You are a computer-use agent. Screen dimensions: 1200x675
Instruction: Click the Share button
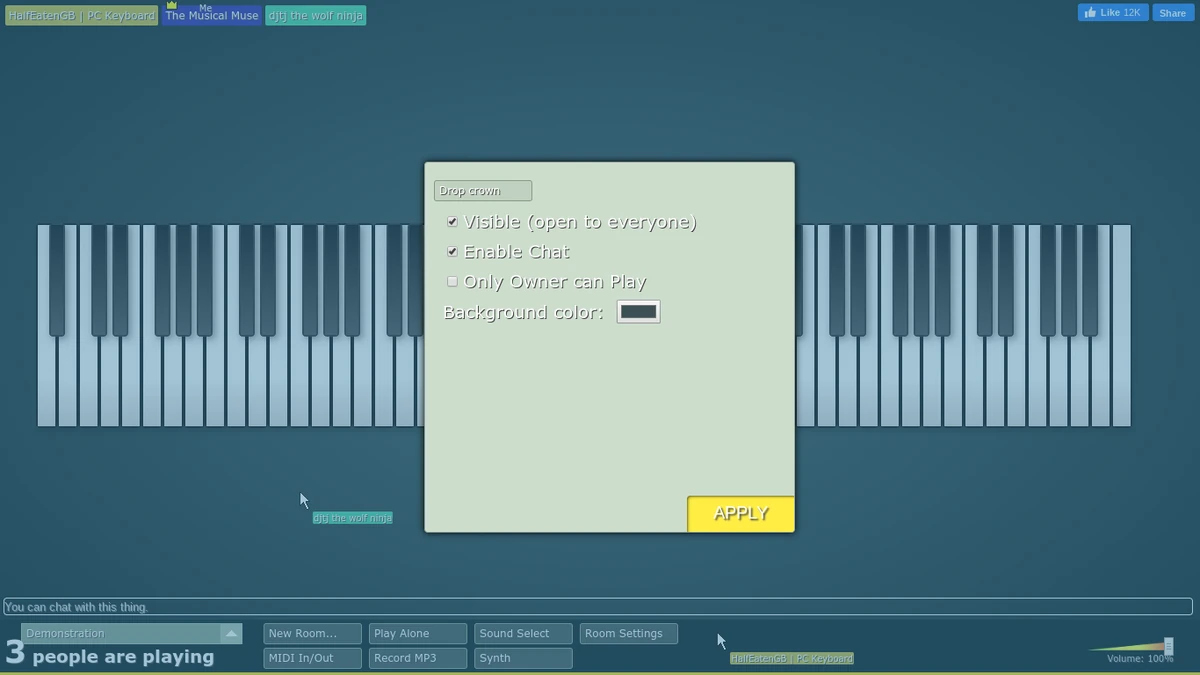coord(1172,12)
